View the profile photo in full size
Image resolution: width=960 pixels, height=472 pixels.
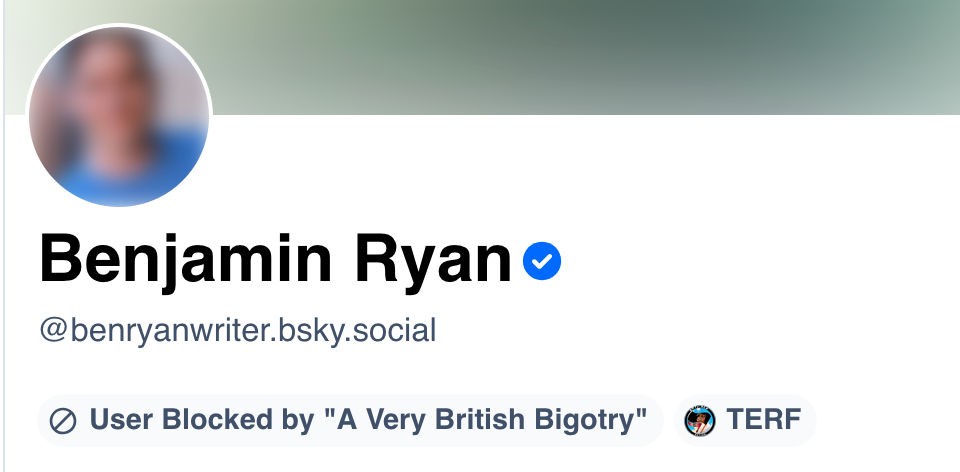coord(119,116)
